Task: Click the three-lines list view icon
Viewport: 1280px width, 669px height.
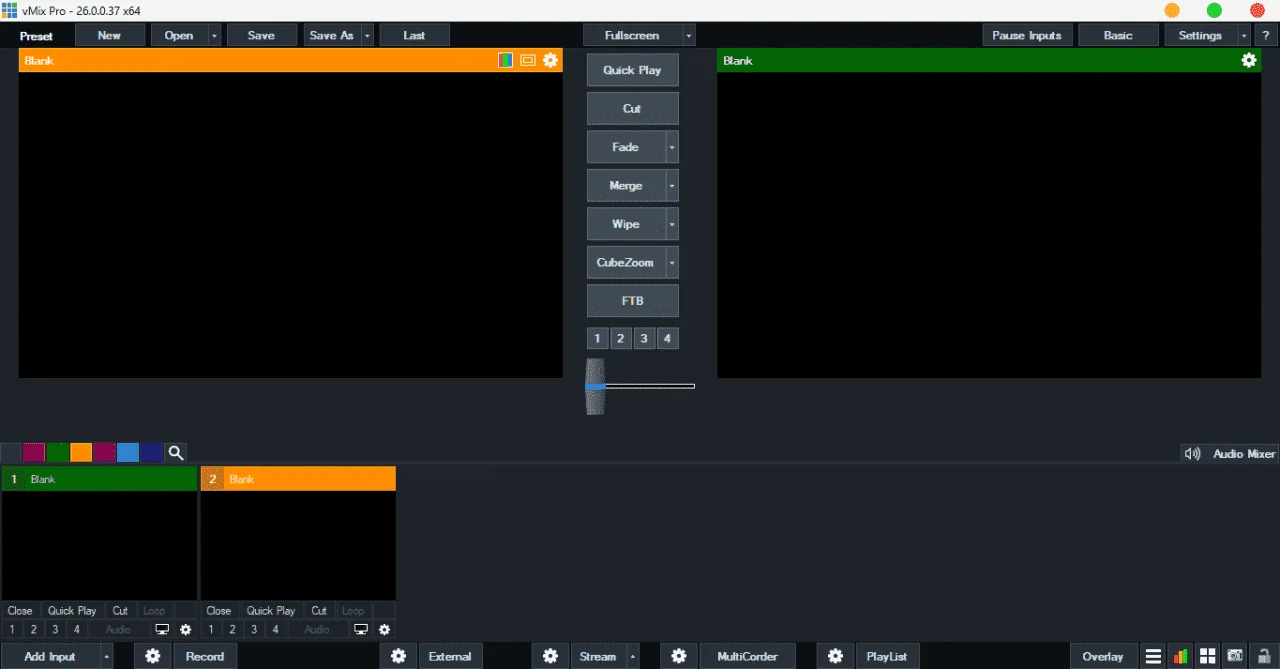Action: click(x=1153, y=656)
